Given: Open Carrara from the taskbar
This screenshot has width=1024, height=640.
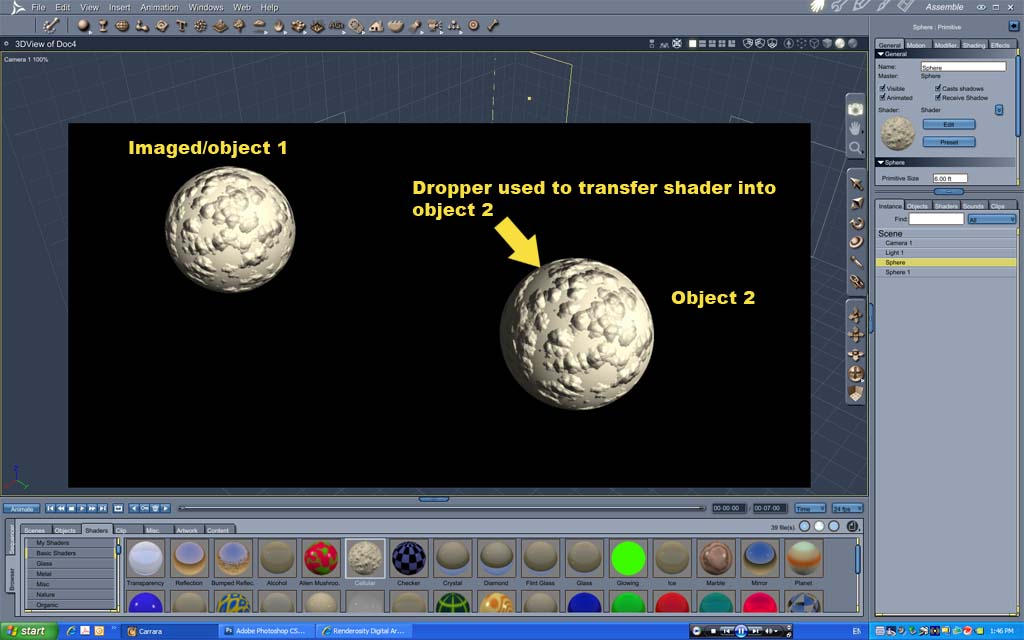Looking at the screenshot, I should (x=170, y=631).
